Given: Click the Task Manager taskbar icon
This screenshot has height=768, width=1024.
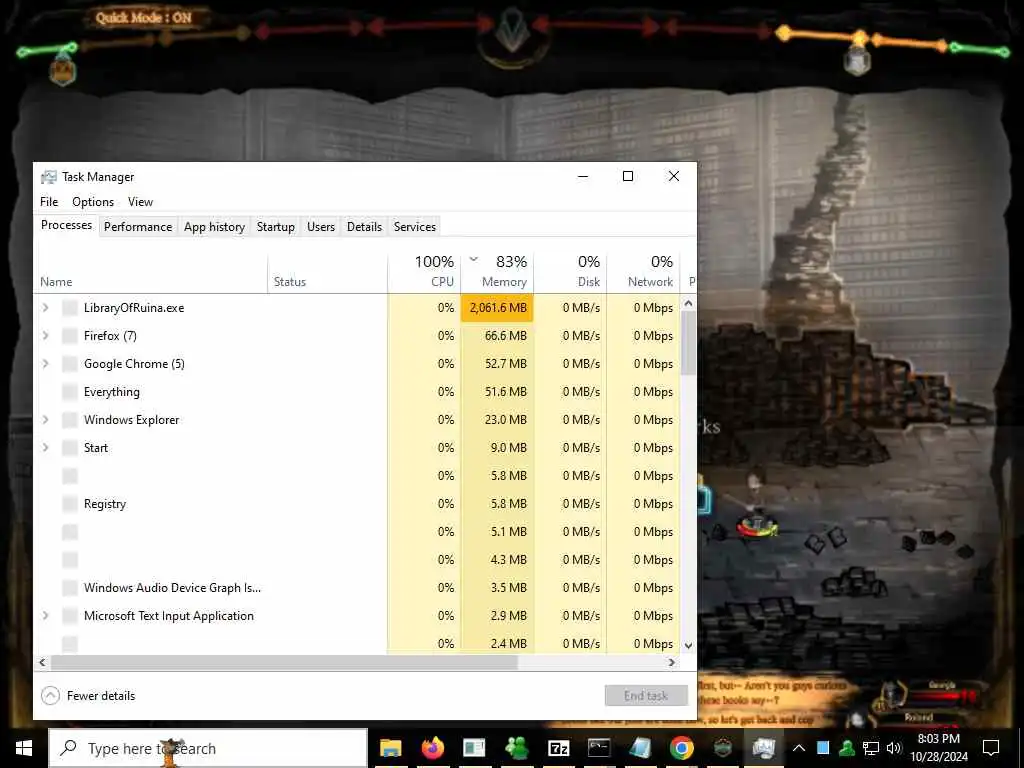Looking at the screenshot, I should pyautogui.click(x=763, y=748).
